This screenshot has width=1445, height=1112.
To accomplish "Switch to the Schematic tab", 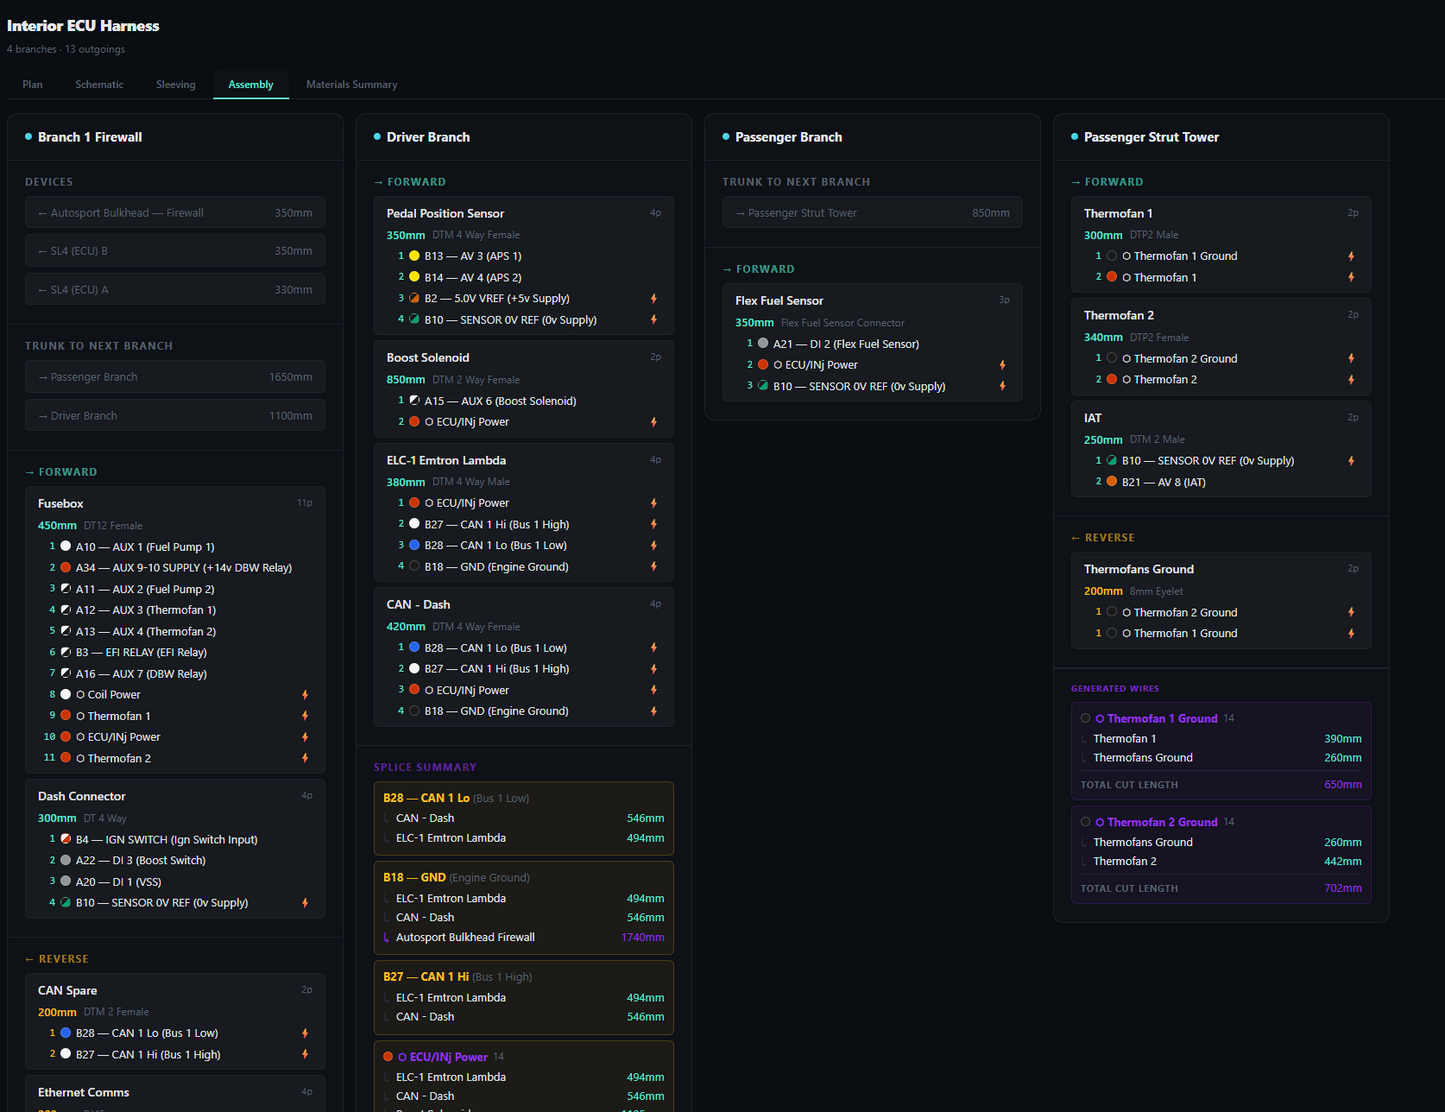I will click(99, 84).
